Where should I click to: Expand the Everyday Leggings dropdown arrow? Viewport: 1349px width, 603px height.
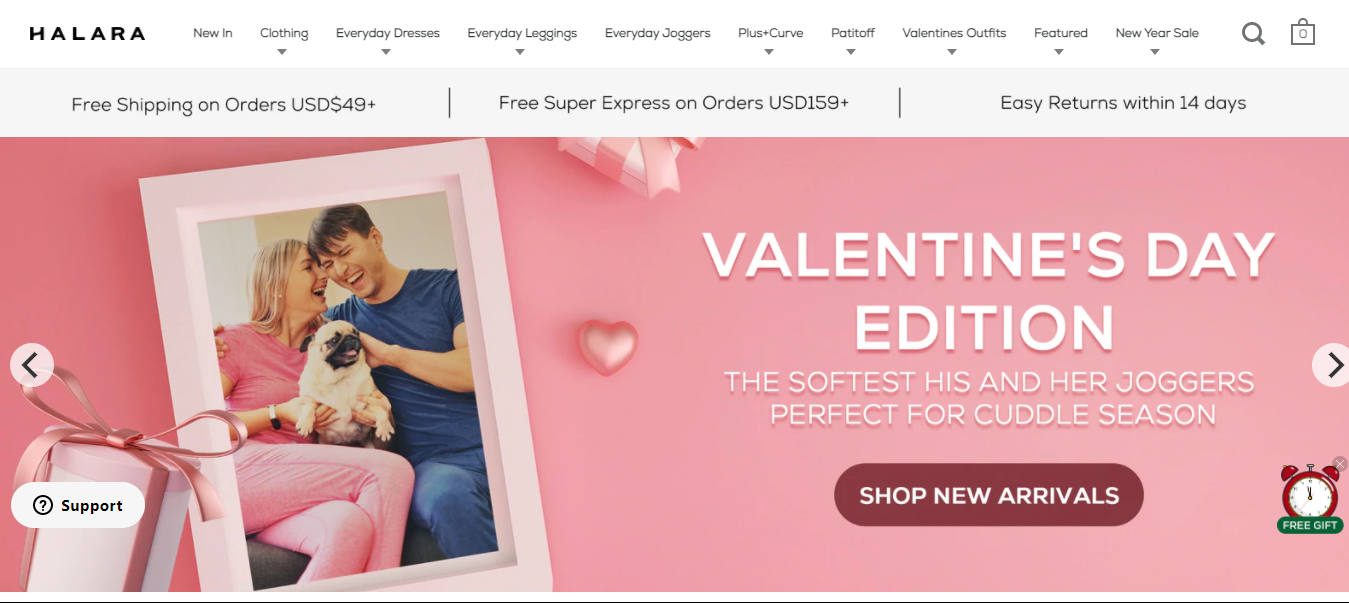520,53
